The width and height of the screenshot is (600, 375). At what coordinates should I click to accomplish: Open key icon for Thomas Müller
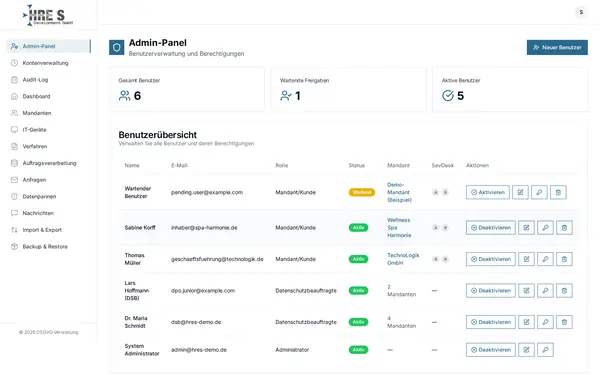coord(545,259)
